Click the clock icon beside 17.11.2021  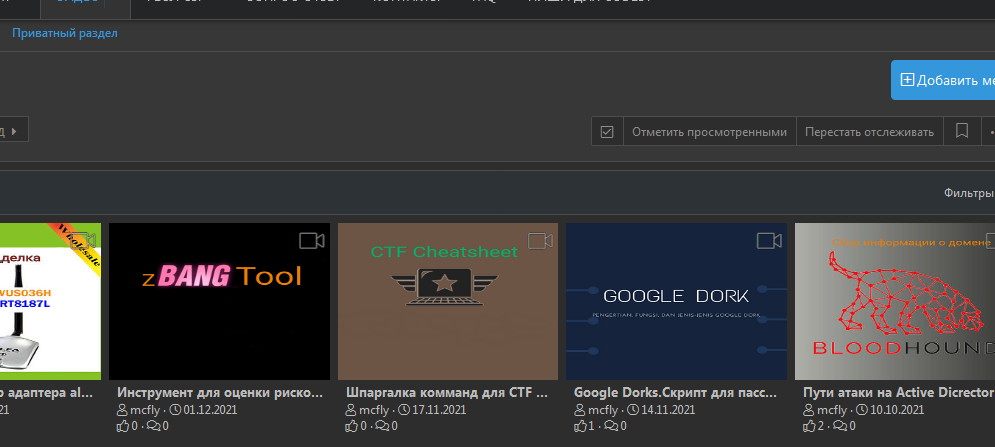(405, 410)
